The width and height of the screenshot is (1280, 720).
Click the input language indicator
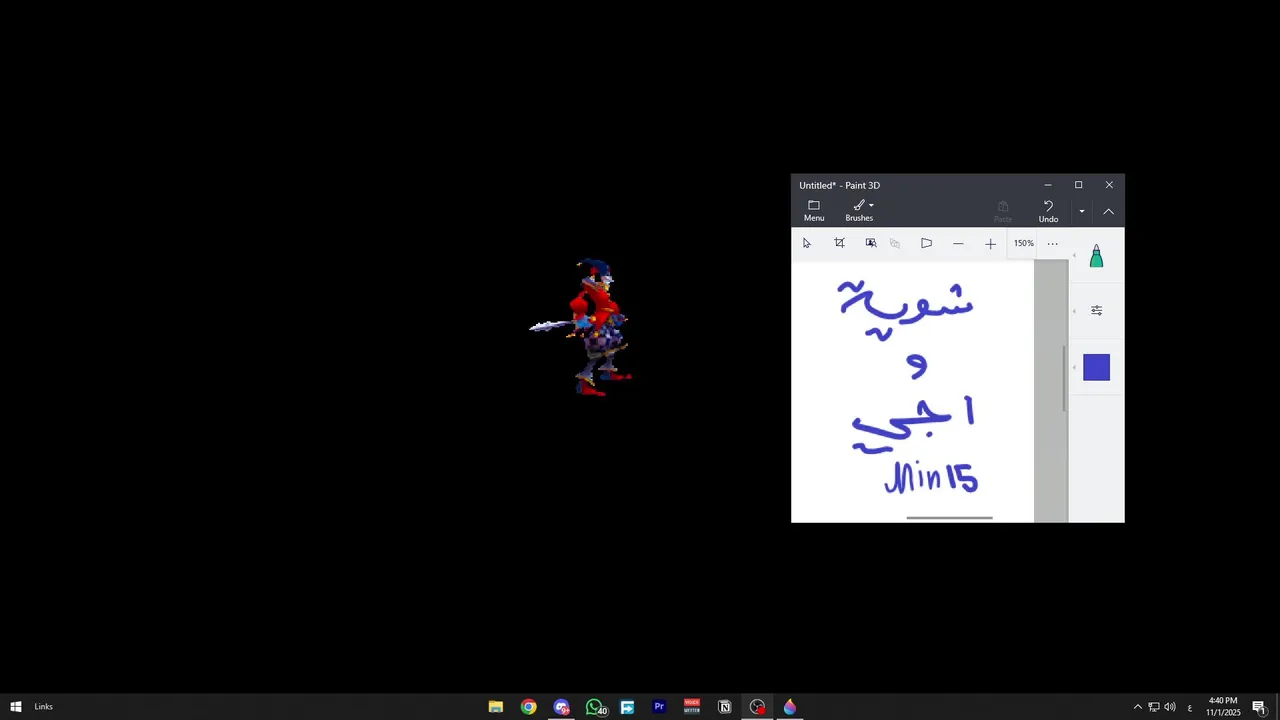tap(1189, 707)
